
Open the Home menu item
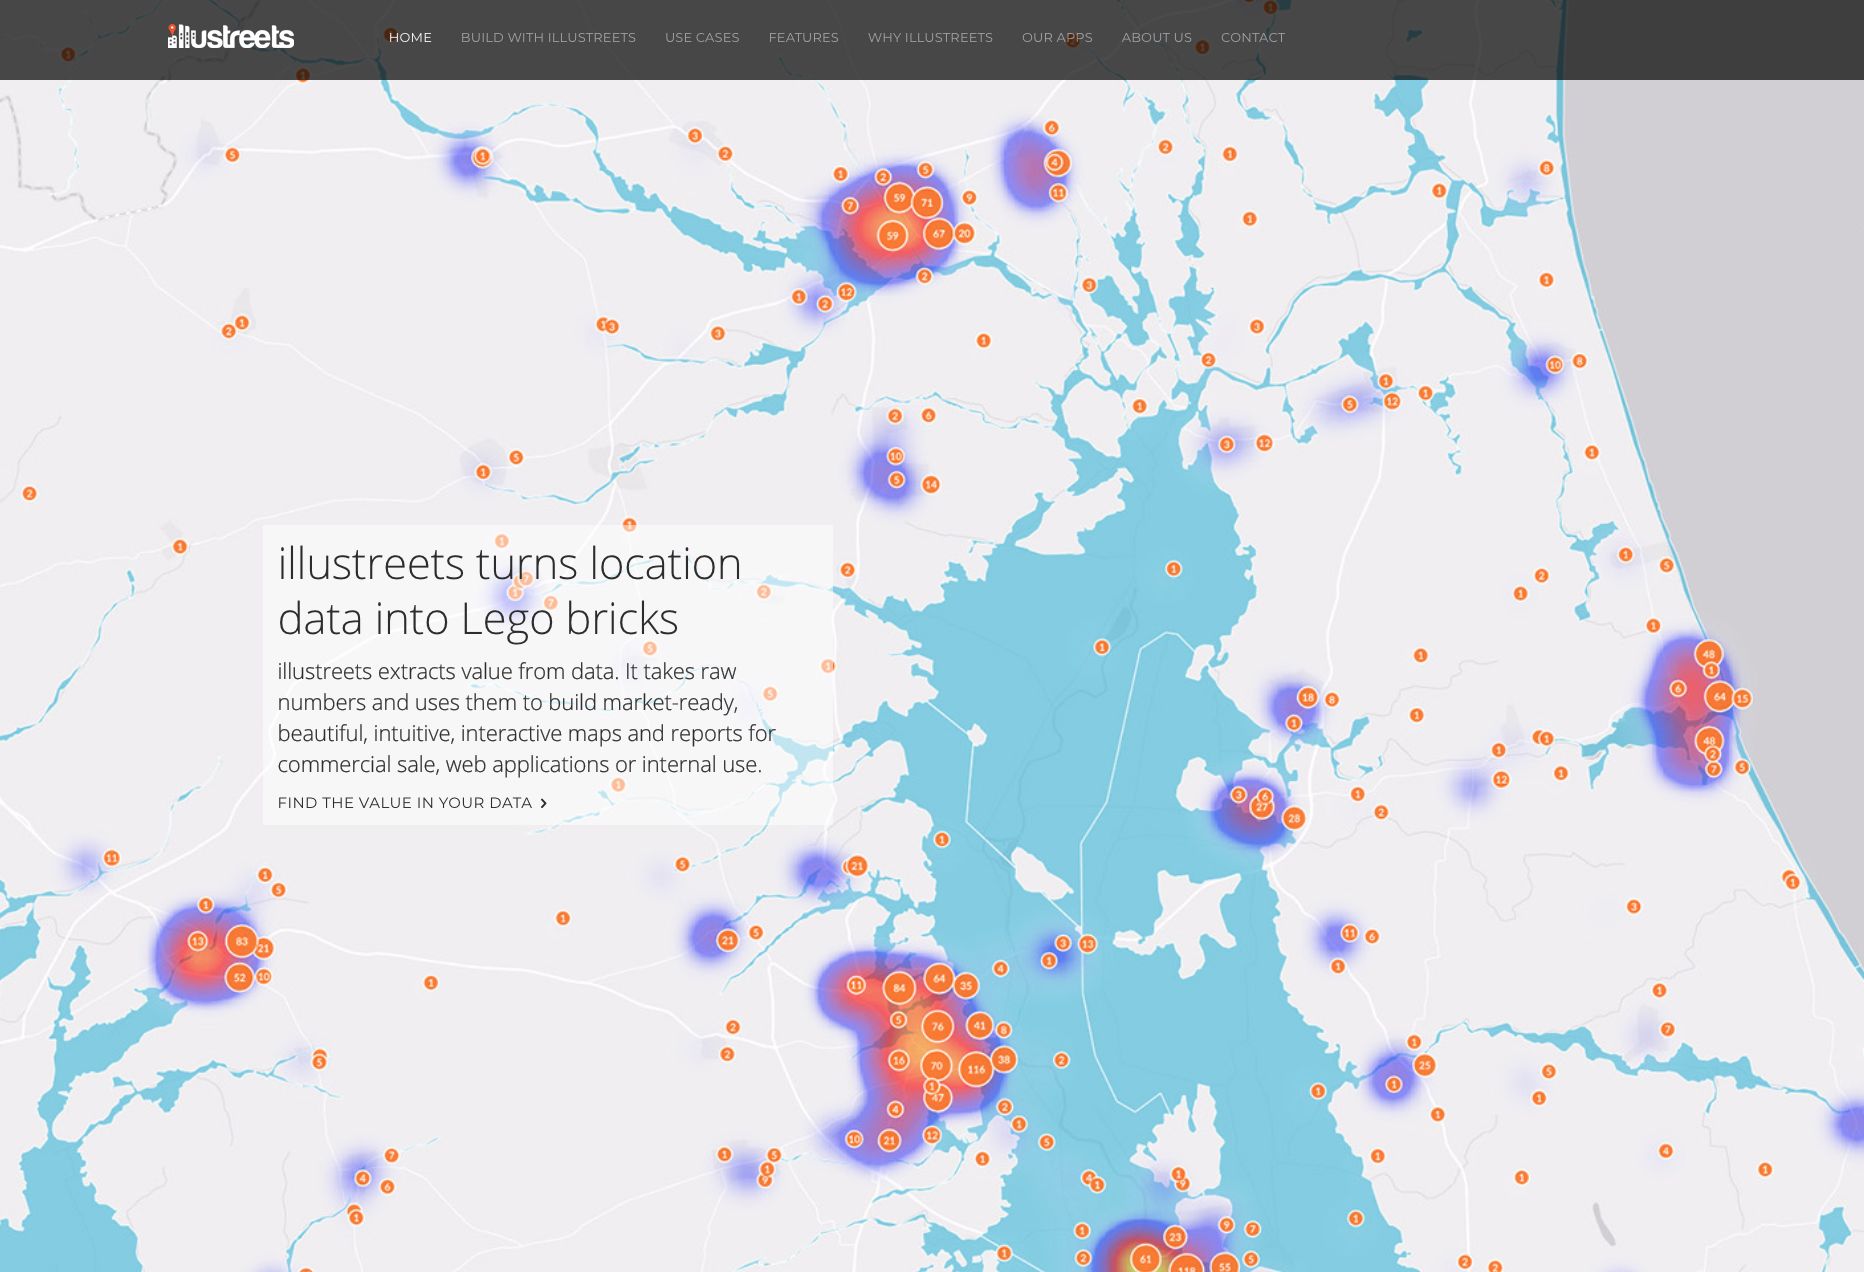pyautogui.click(x=410, y=37)
